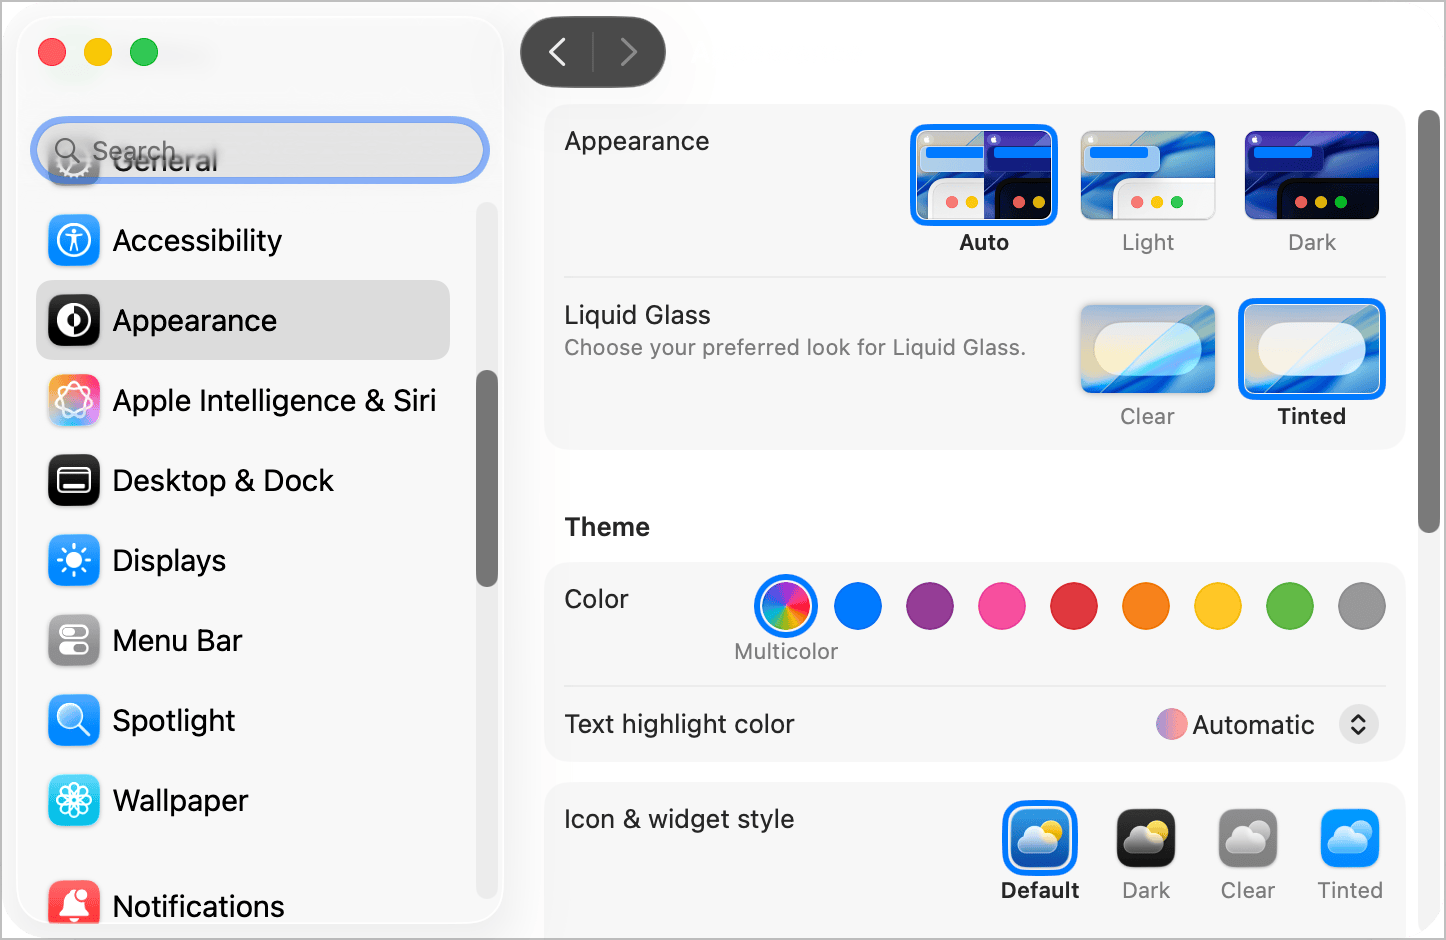Select Tinted icon & widget style
This screenshot has height=940, width=1446.
(x=1349, y=838)
